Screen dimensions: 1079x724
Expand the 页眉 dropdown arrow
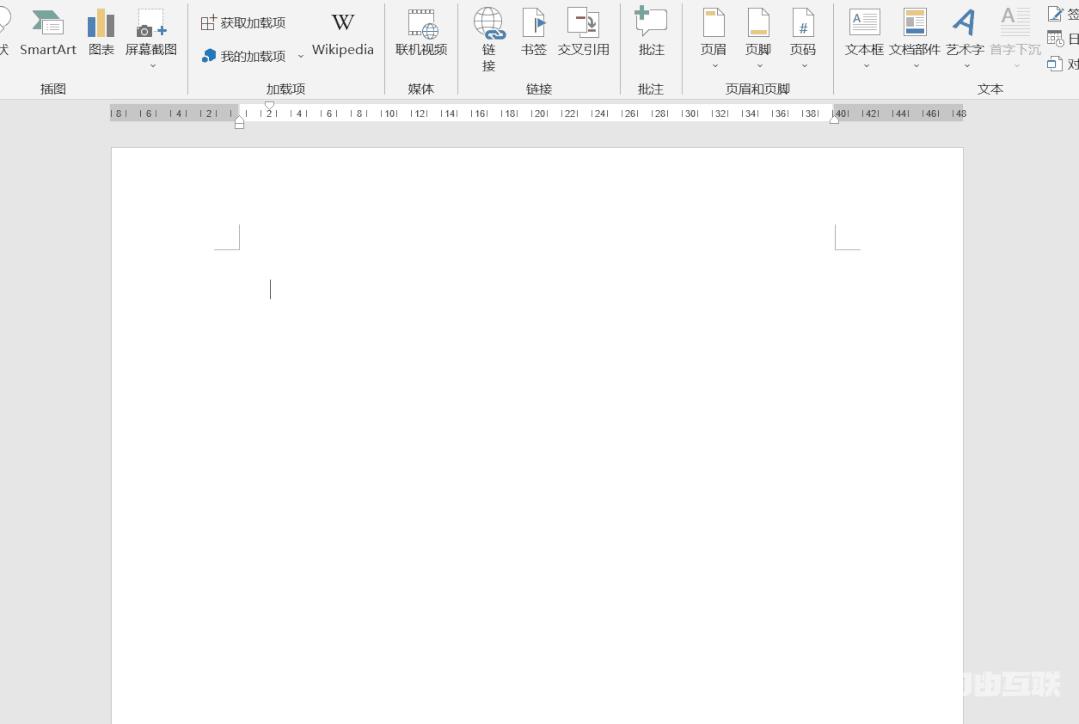tap(715, 66)
